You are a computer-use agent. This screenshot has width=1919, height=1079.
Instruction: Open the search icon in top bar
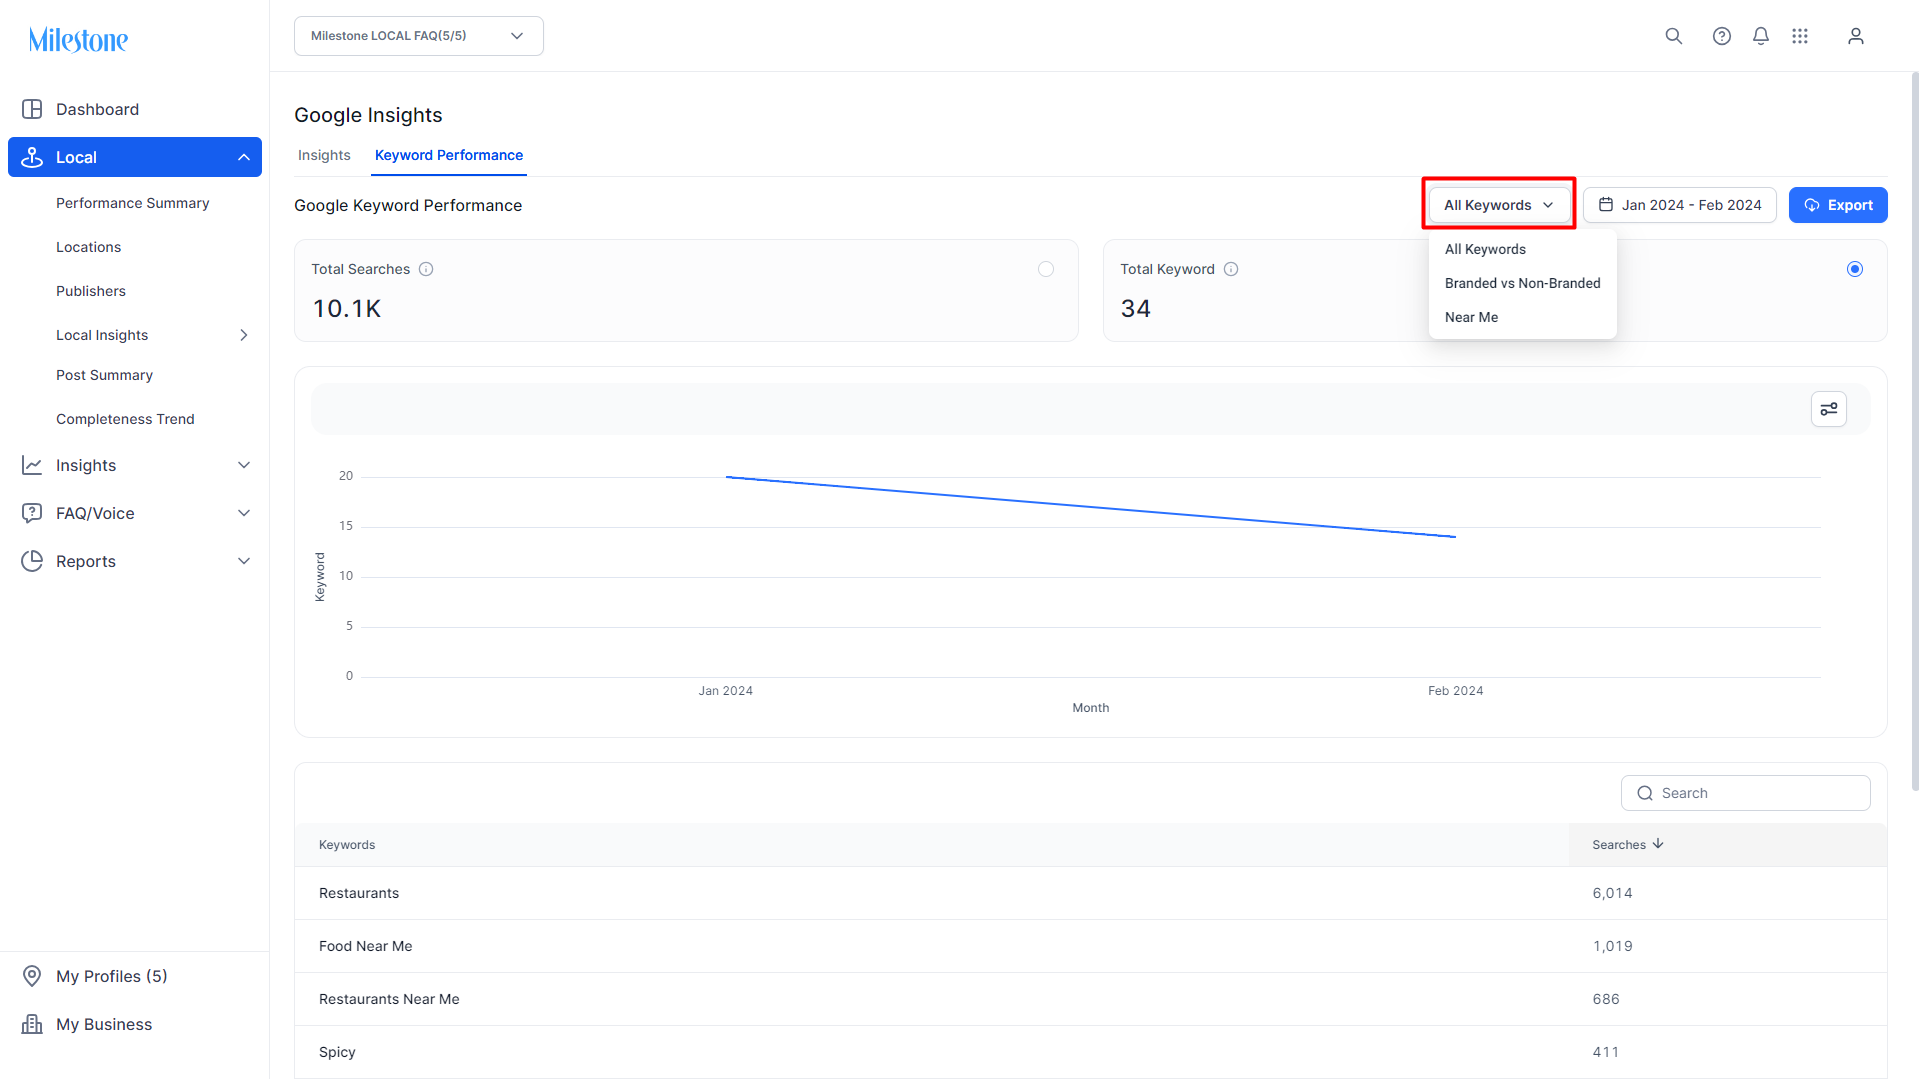point(1673,36)
